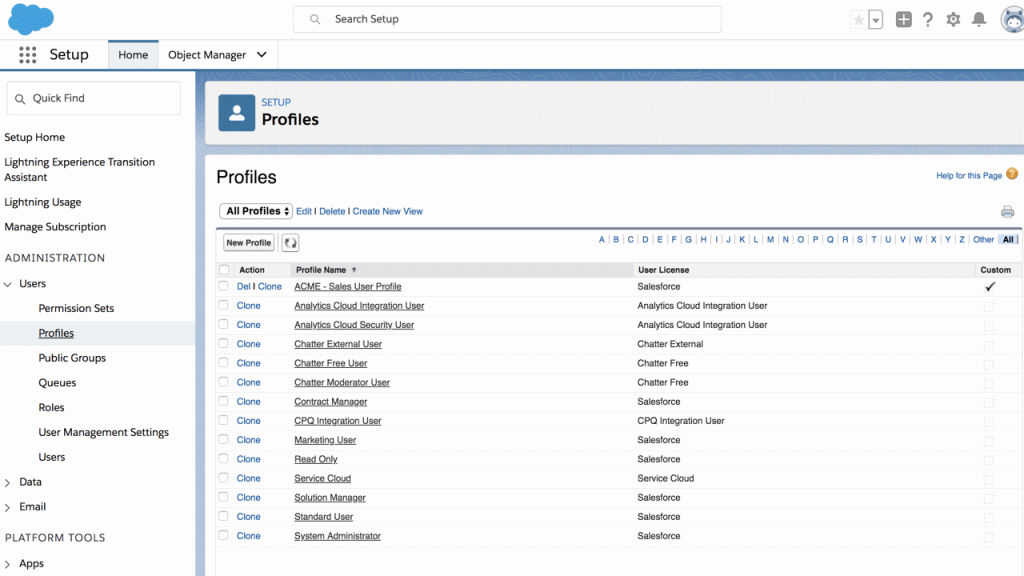Check the Marketing User row checkbox
Image resolution: width=1024 pixels, height=576 pixels.
pos(223,440)
